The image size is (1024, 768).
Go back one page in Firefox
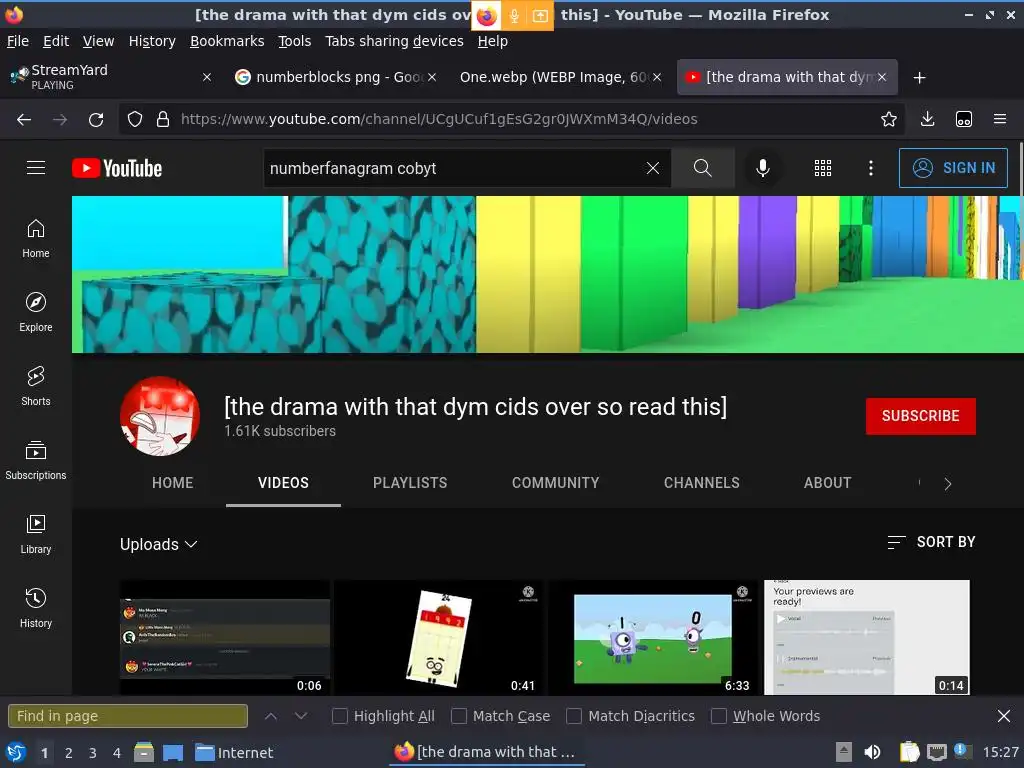pos(24,120)
